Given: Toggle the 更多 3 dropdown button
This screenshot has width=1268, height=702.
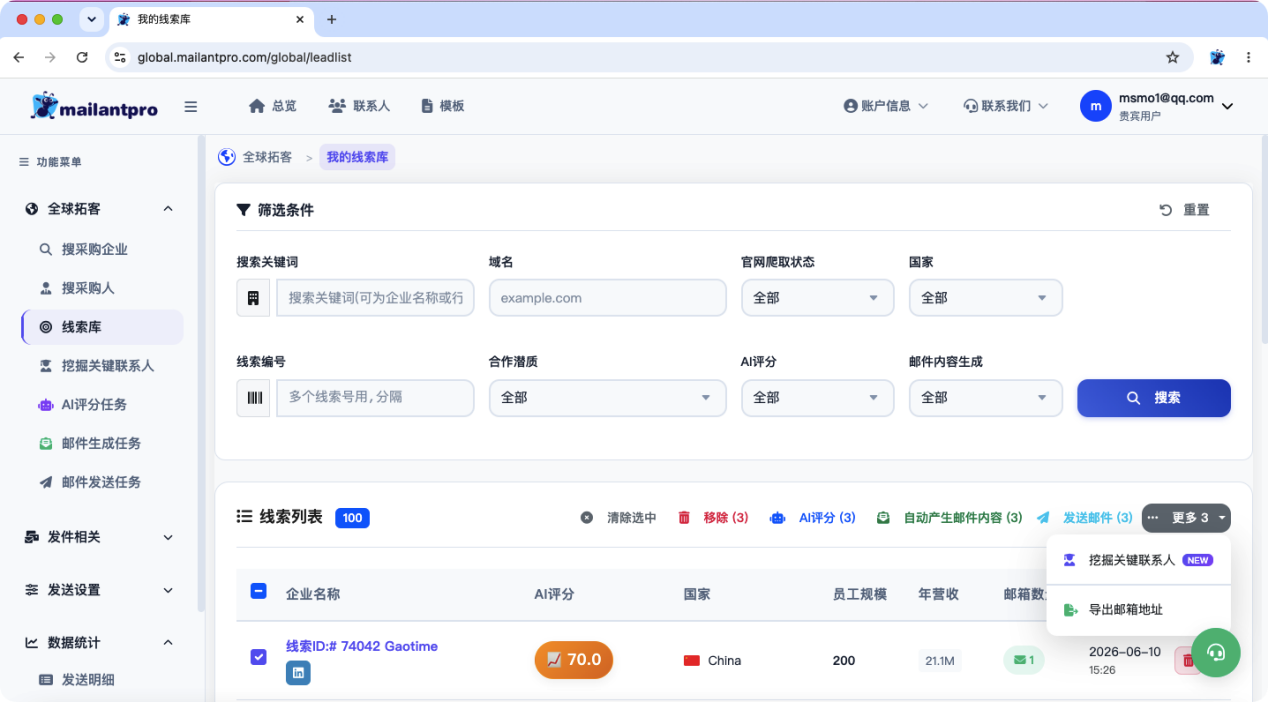Looking at the screenshot, I should (x=1186, y=517).
